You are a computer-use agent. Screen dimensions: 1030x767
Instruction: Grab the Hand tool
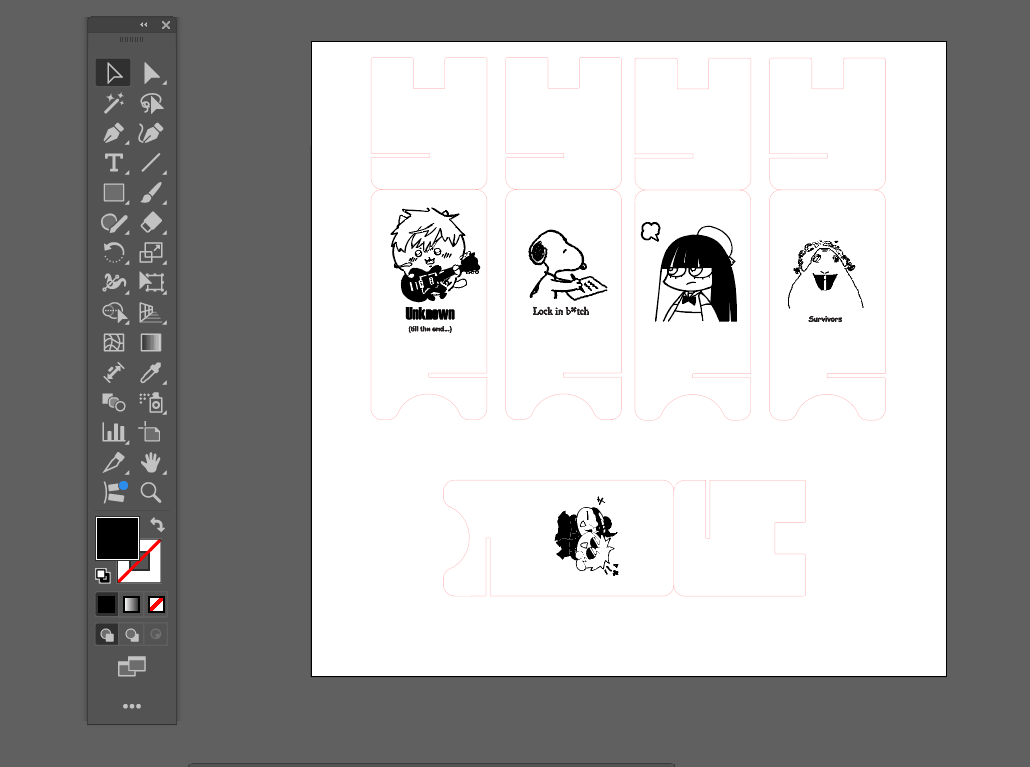pos(152,462)
